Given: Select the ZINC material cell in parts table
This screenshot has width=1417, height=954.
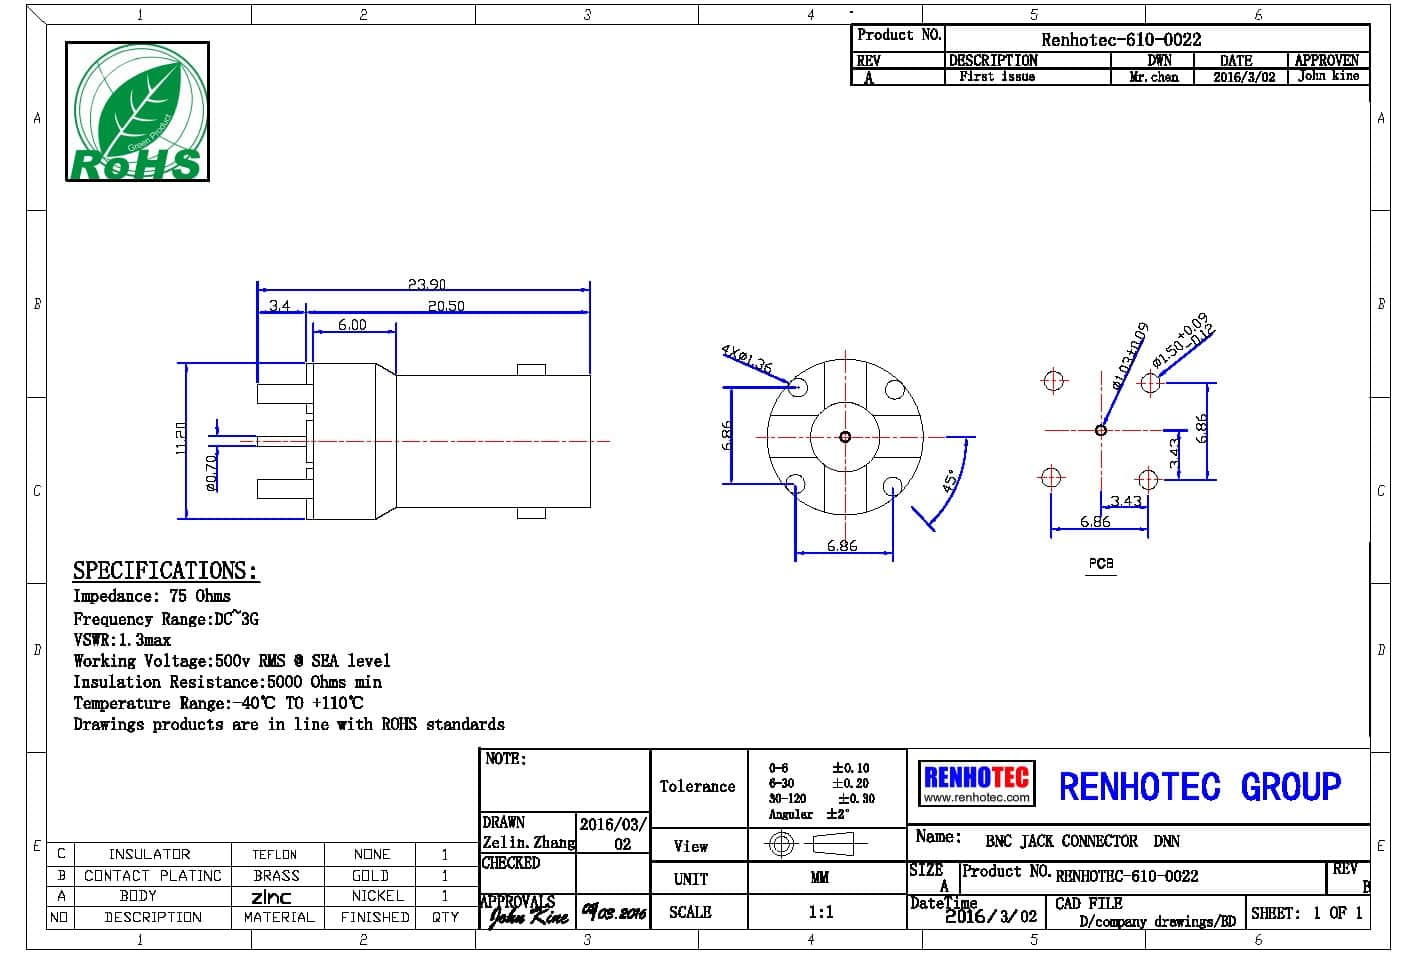Looking at the screenshot, I should pyautogui.click(x=271, y=897).
